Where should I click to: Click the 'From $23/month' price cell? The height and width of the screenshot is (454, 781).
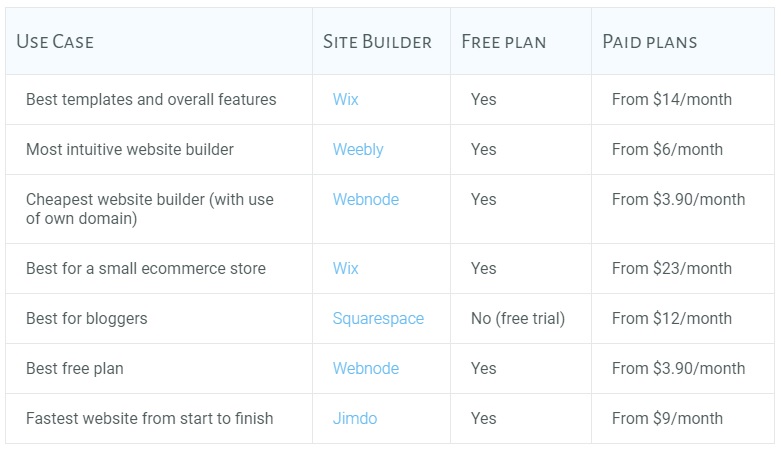[683, 269]
